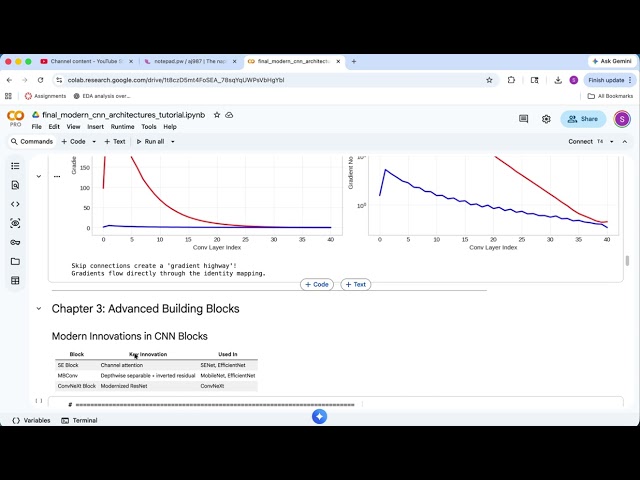Open the EDA analysis bookmark
The height and width of the screenshot is (480, 640).
[102, 96]
